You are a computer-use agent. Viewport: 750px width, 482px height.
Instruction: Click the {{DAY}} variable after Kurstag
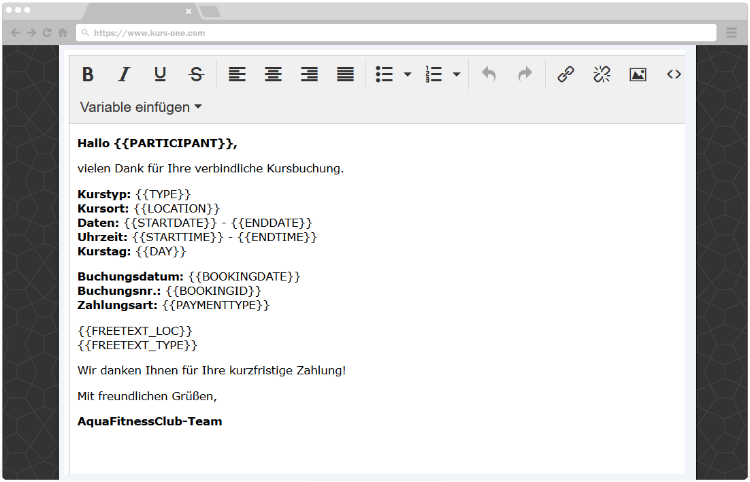(x=161, y=252)
